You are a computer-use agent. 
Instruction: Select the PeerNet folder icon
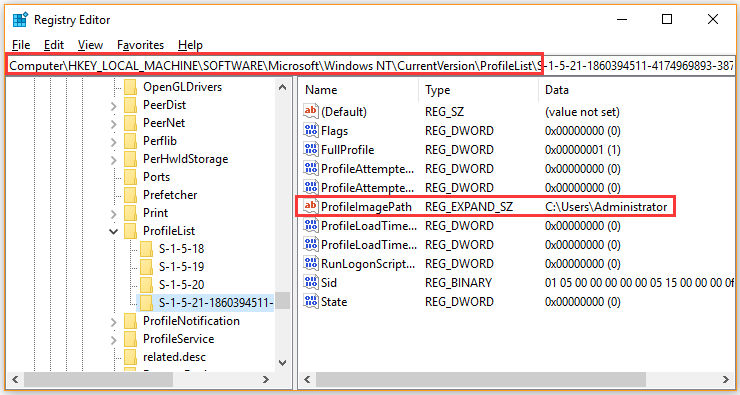[x=130, y=123]
